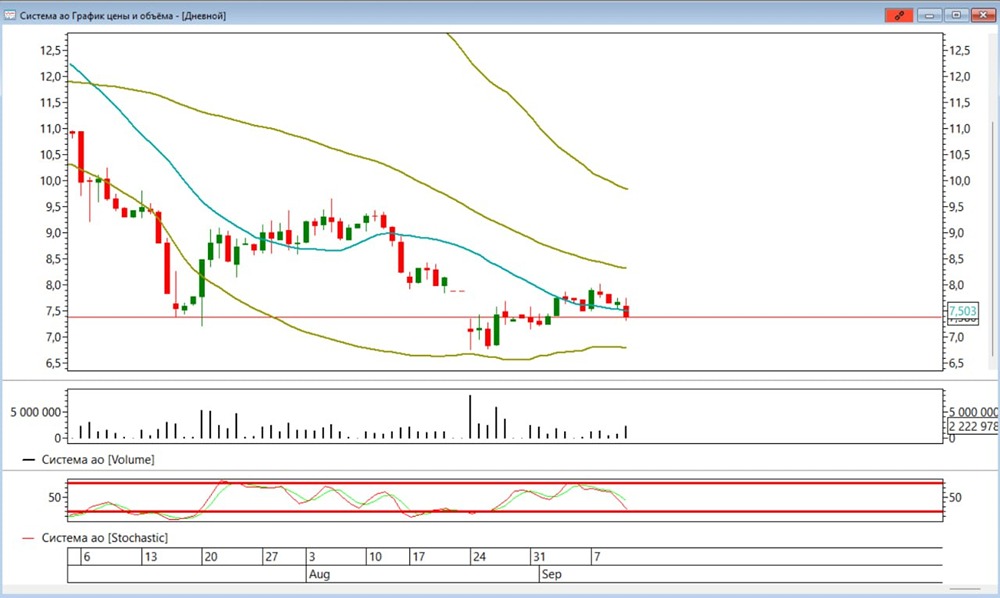Click the 'Система ао [Stochastic]' legend
The width and height of the screenshot is (1000, 598).
[105, 538]
